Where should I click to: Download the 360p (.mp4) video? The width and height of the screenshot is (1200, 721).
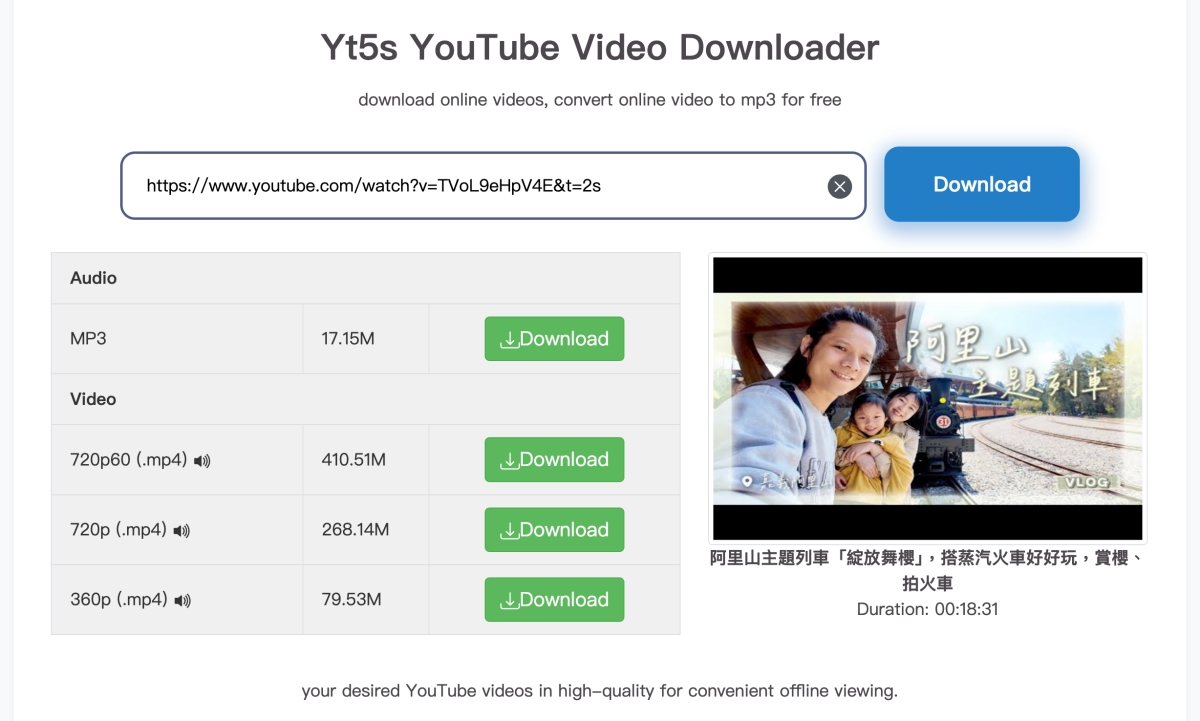click(554, 600)
